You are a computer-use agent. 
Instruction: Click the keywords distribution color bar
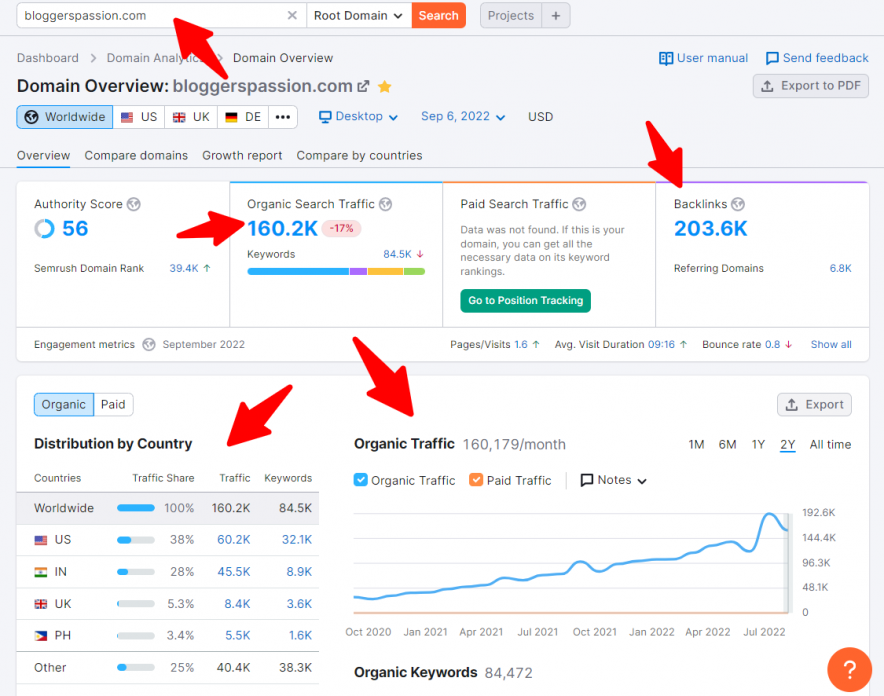(x=336, y=272)
